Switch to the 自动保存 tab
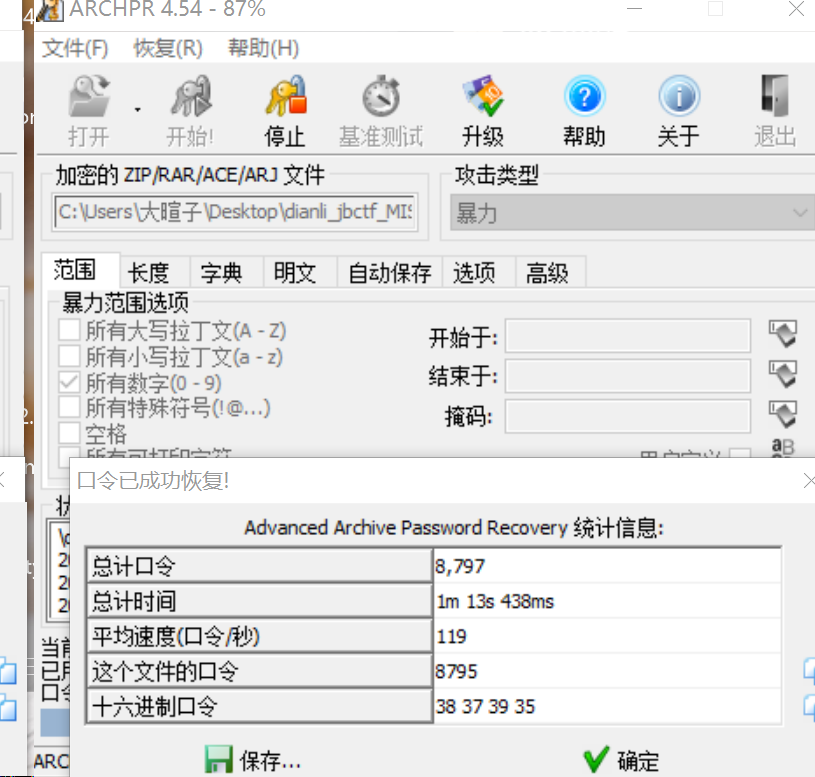Image resolution: width=815 pixels, height=777 pixels. [390, 272]
